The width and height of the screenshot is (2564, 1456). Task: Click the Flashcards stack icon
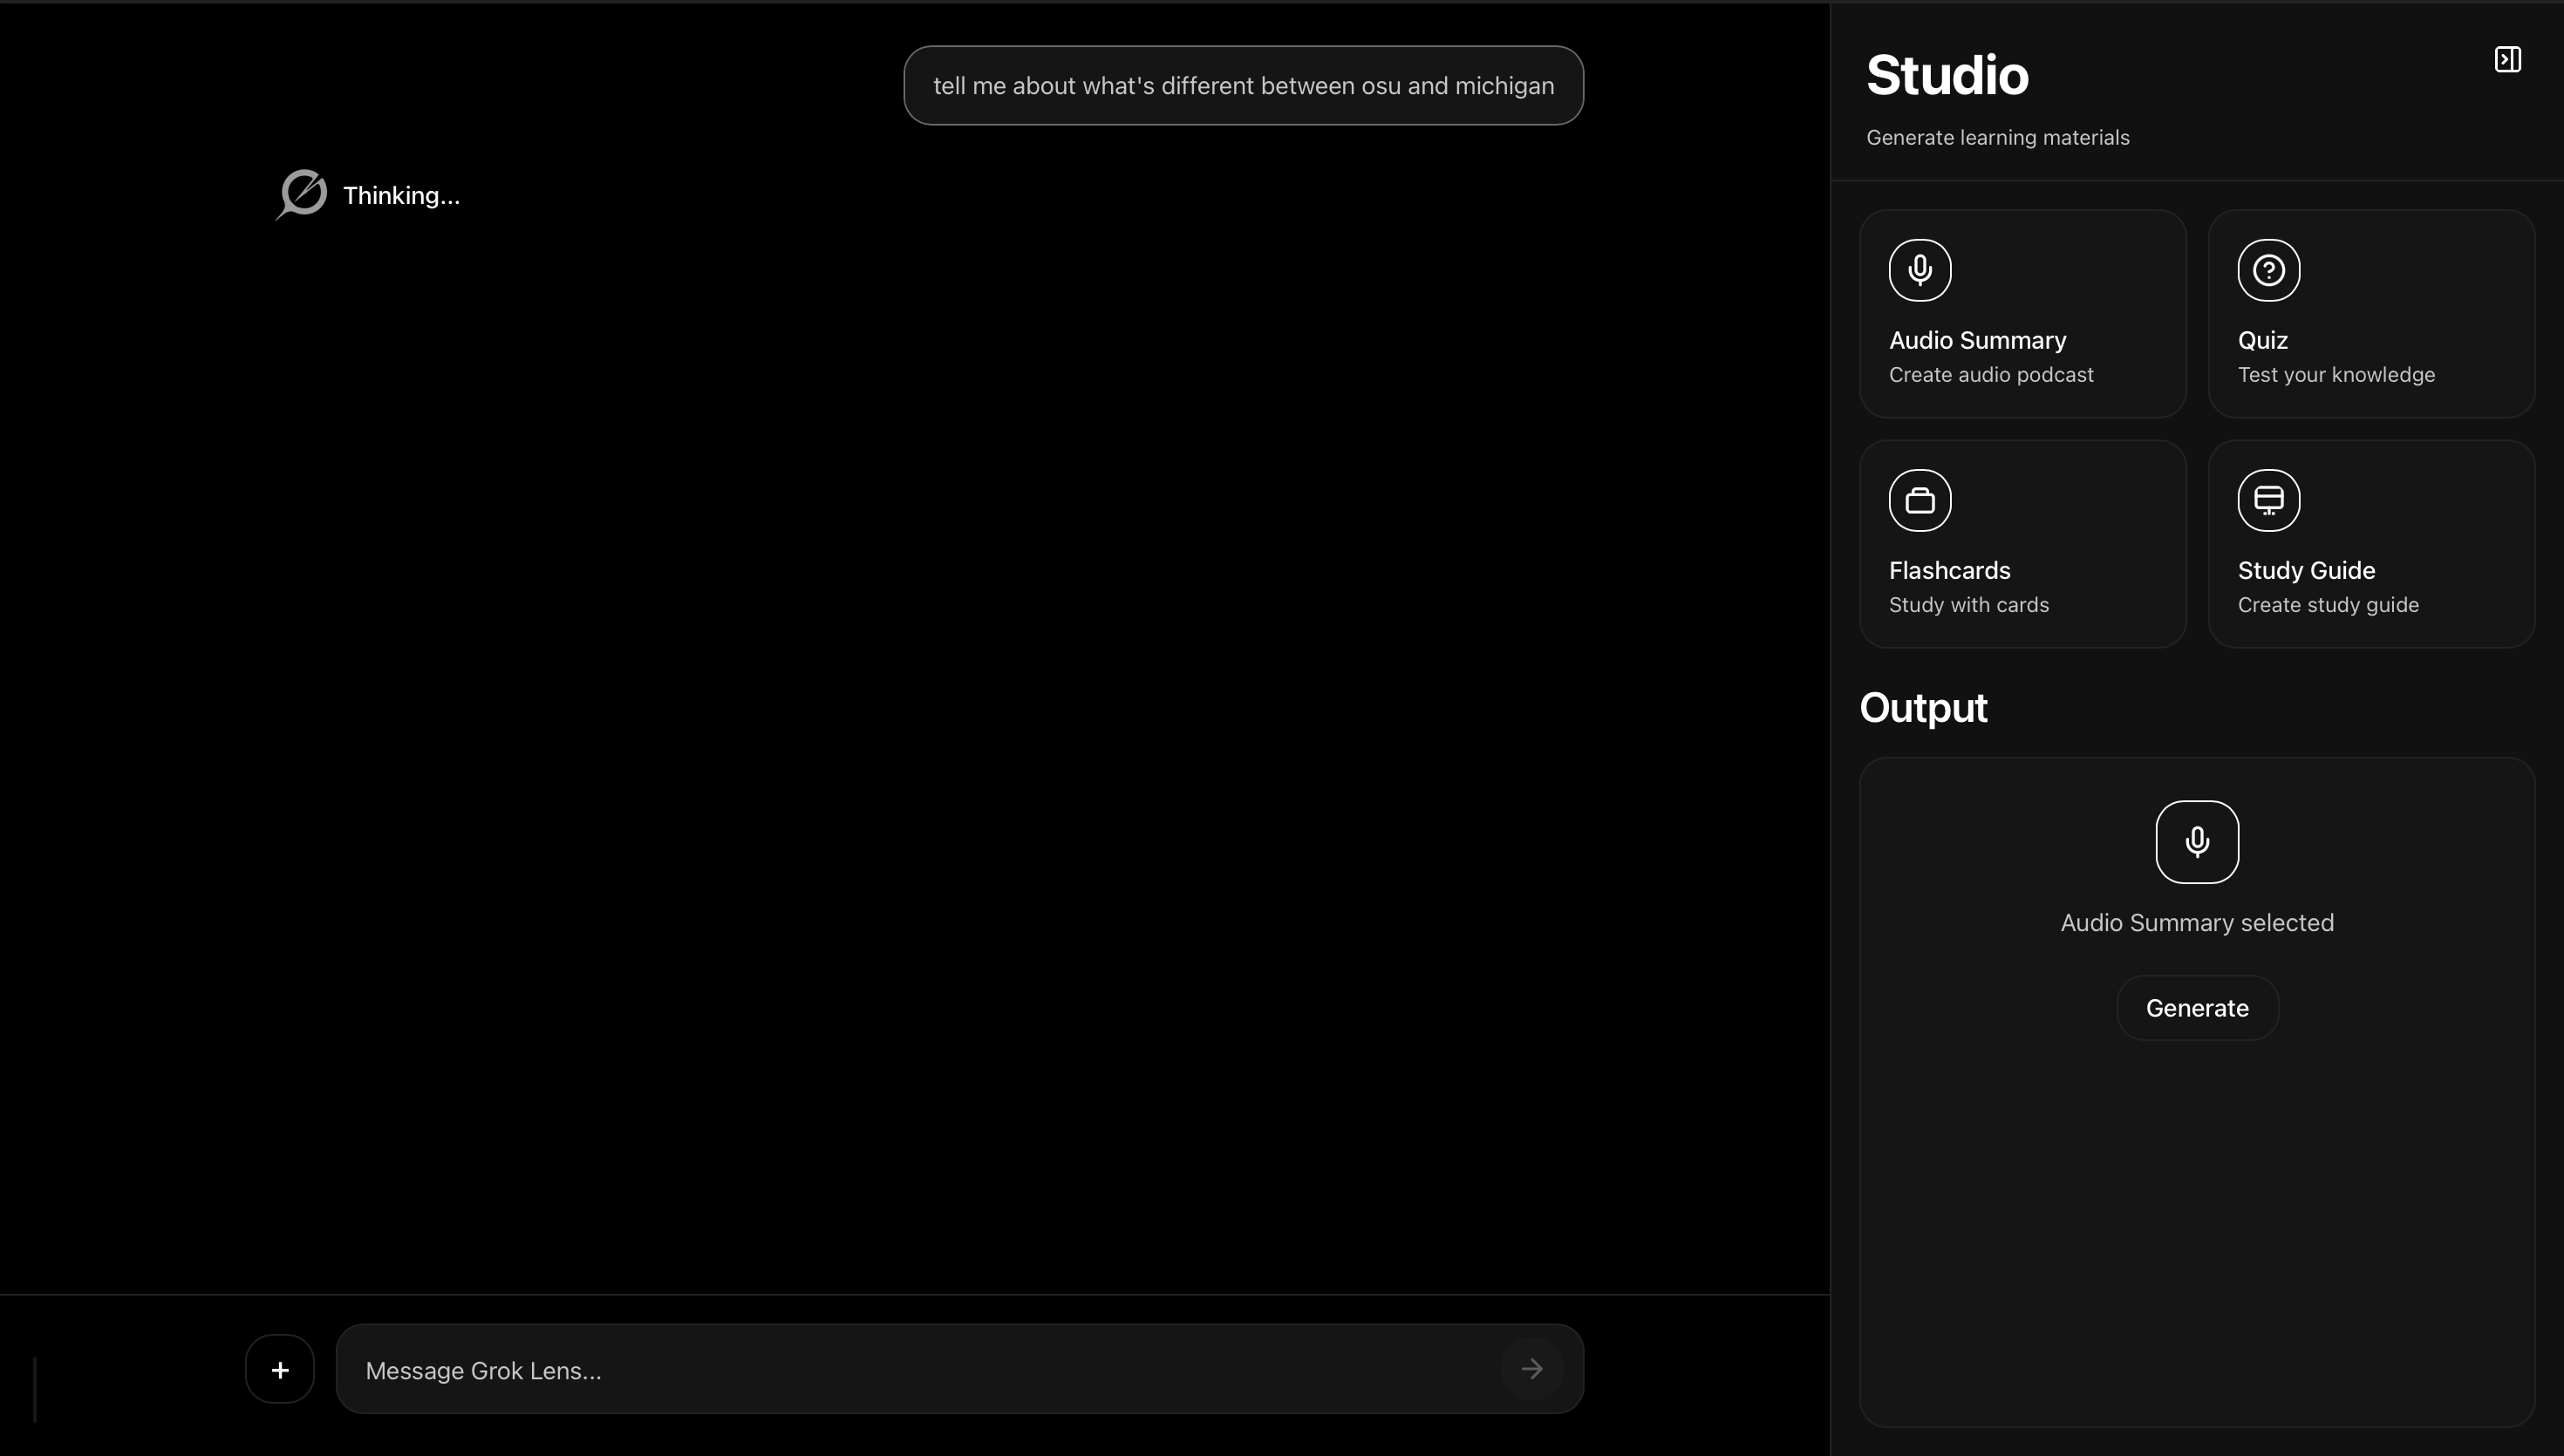pos(1919,500)
